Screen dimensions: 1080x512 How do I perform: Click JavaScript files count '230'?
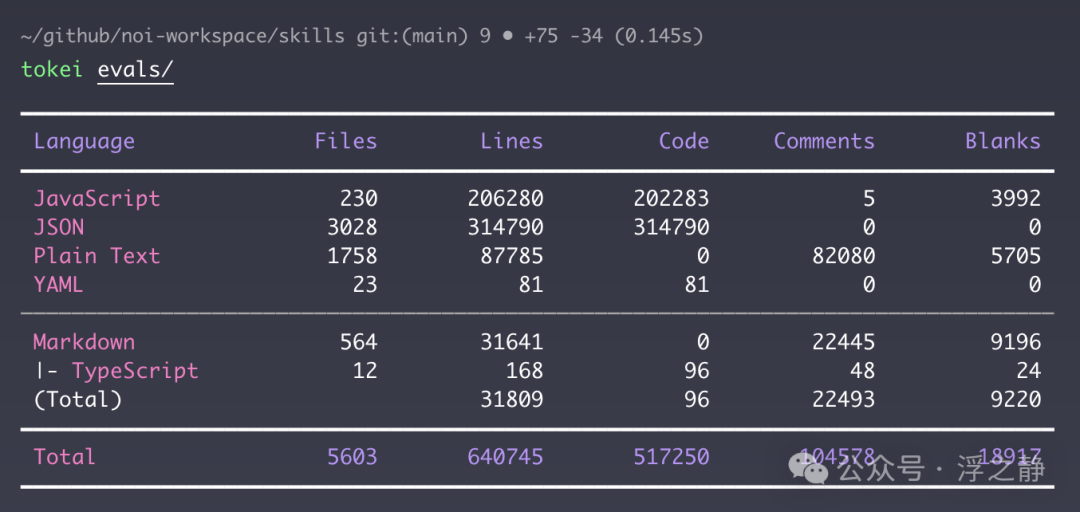[359, 199]
